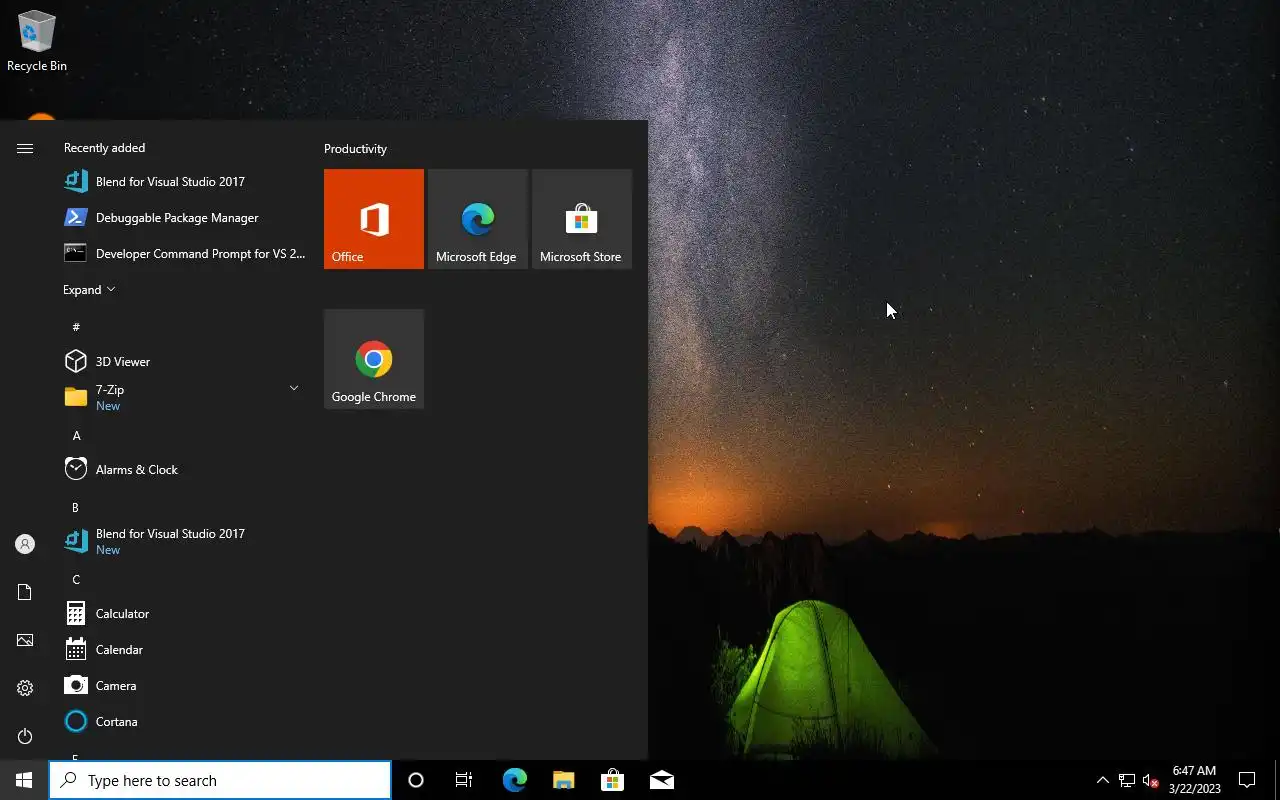Viewport: 1280px width, 800px height.
Task: Open user account icon in Start sidebar
Action: (x=25, y=544)
